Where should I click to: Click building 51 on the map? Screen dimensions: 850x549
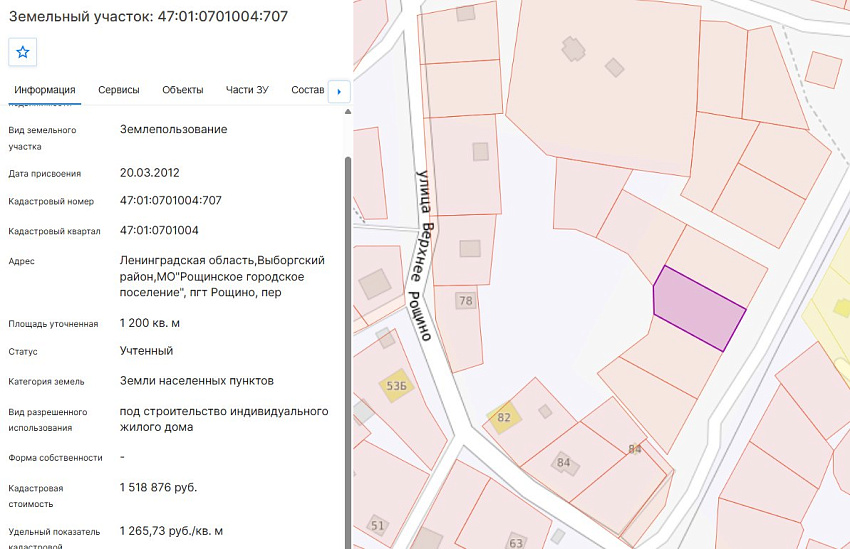(378, 525)
